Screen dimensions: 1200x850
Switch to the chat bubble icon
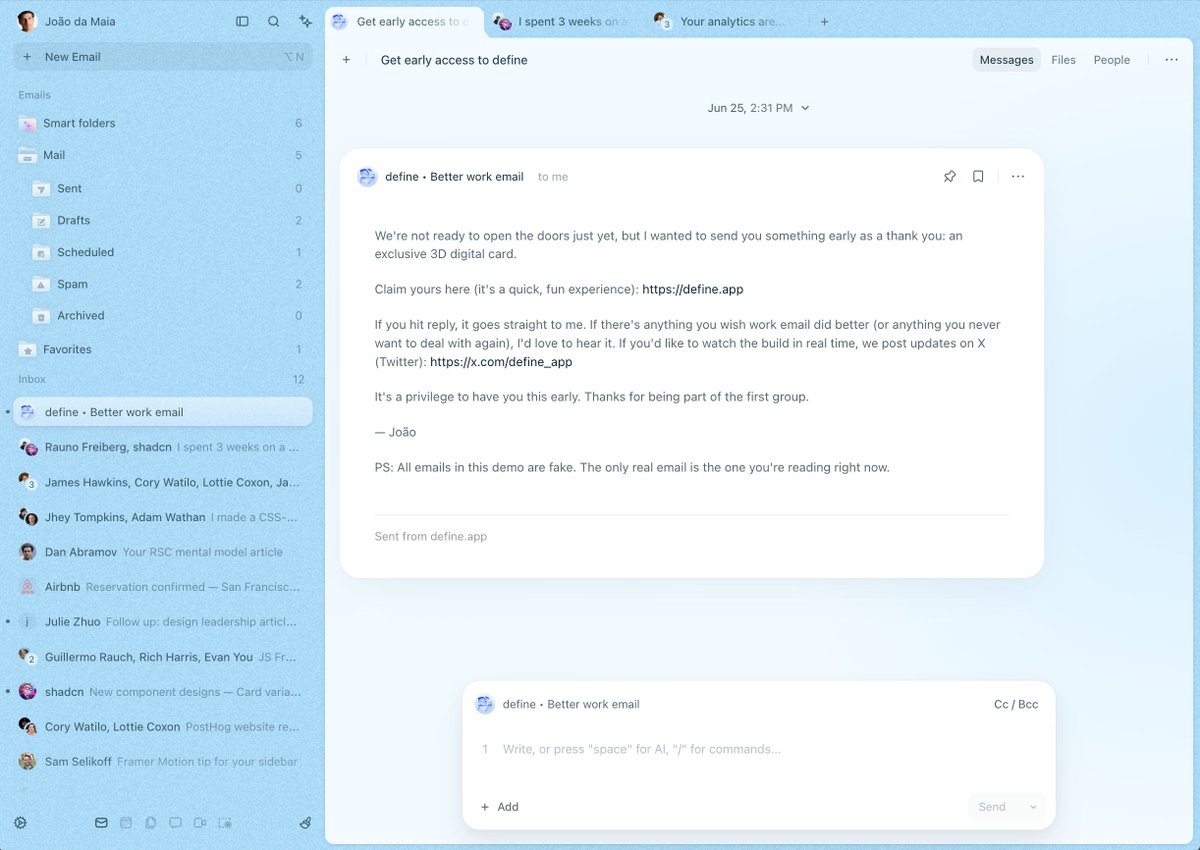tap(175, 823)
